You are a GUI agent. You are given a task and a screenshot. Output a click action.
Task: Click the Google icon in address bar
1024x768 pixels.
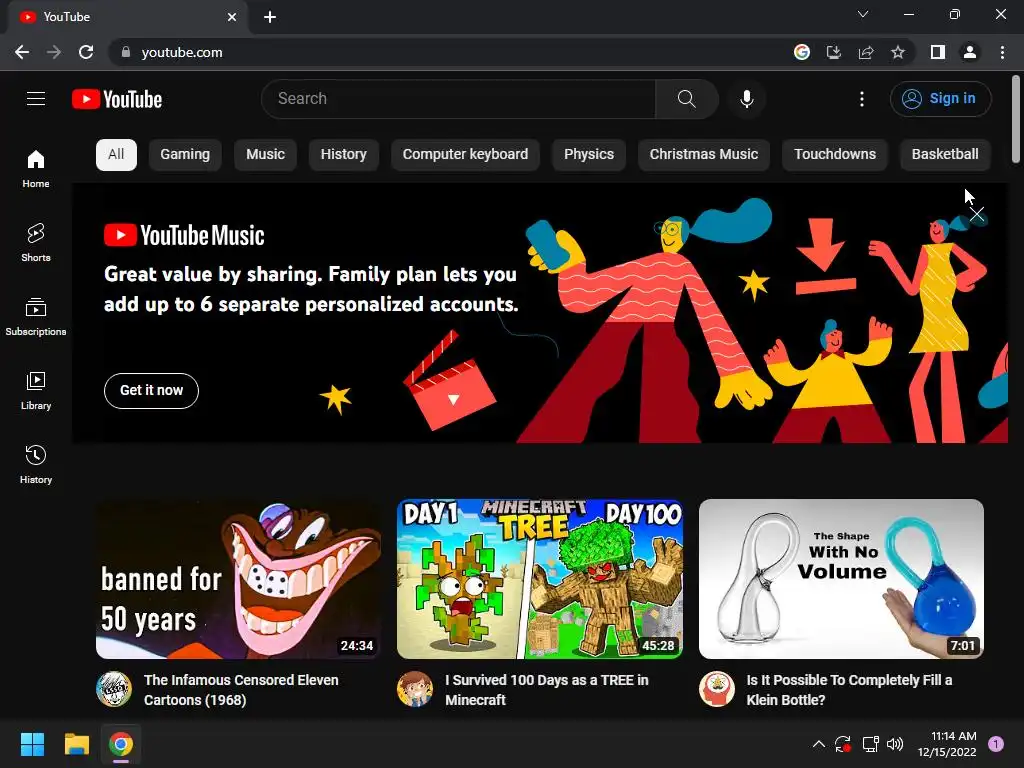click(802, 52)
